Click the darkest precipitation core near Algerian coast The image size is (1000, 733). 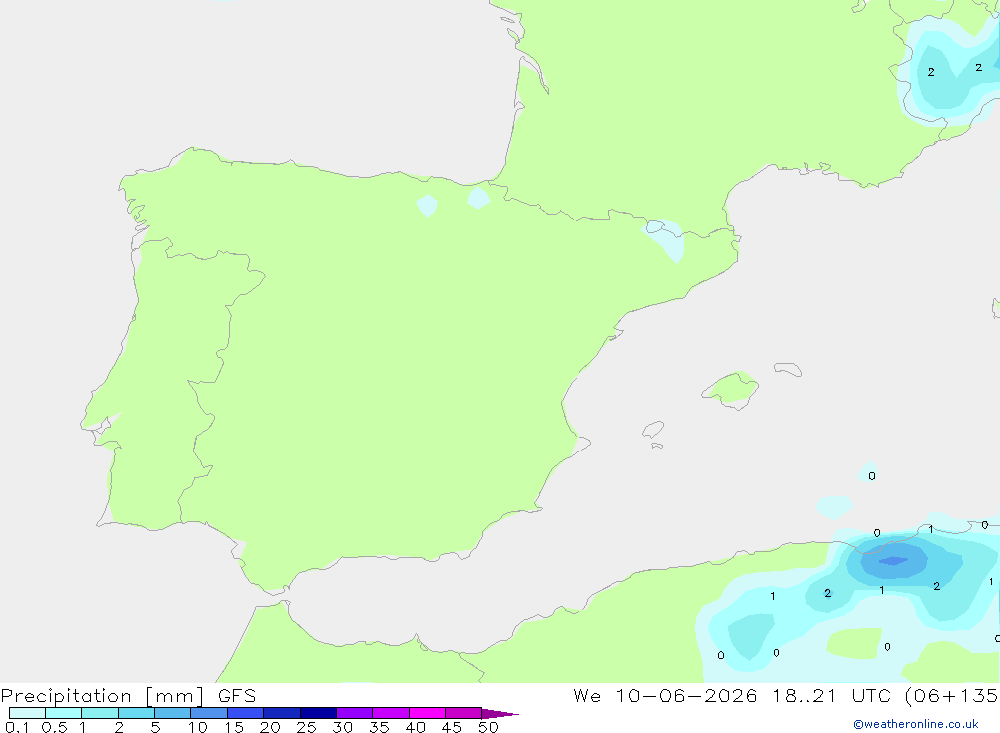(x=893, y=561)
